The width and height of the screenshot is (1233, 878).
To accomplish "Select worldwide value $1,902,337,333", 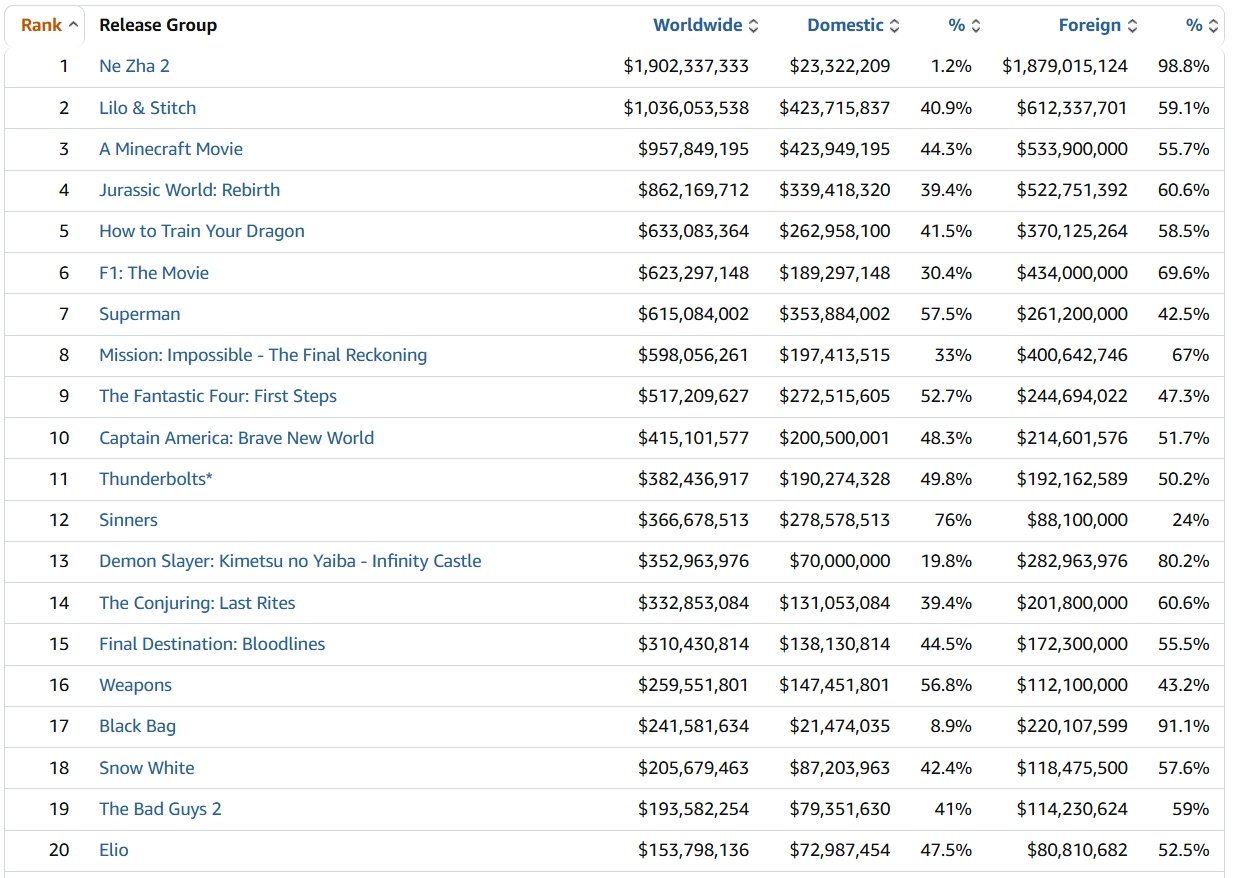I will click(686, 66).
